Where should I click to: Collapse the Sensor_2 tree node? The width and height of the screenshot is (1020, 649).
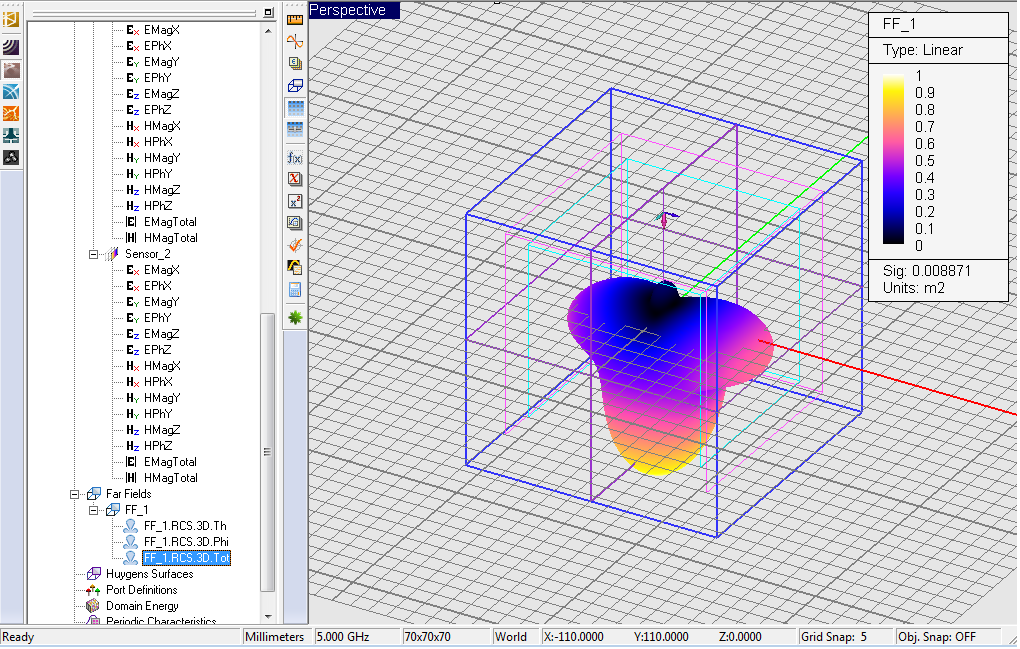pyautogui.click(x=94, y=254)
